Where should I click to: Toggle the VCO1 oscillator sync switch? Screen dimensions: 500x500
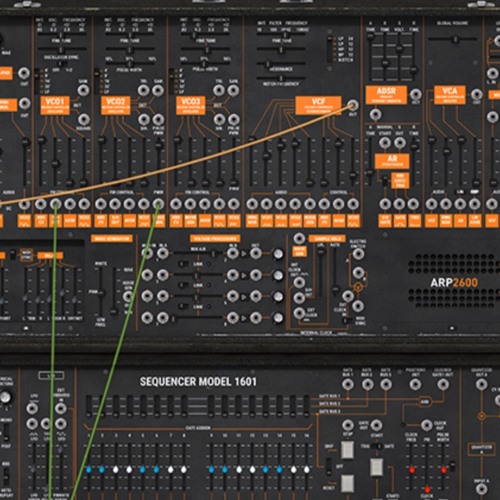[61, 63]
